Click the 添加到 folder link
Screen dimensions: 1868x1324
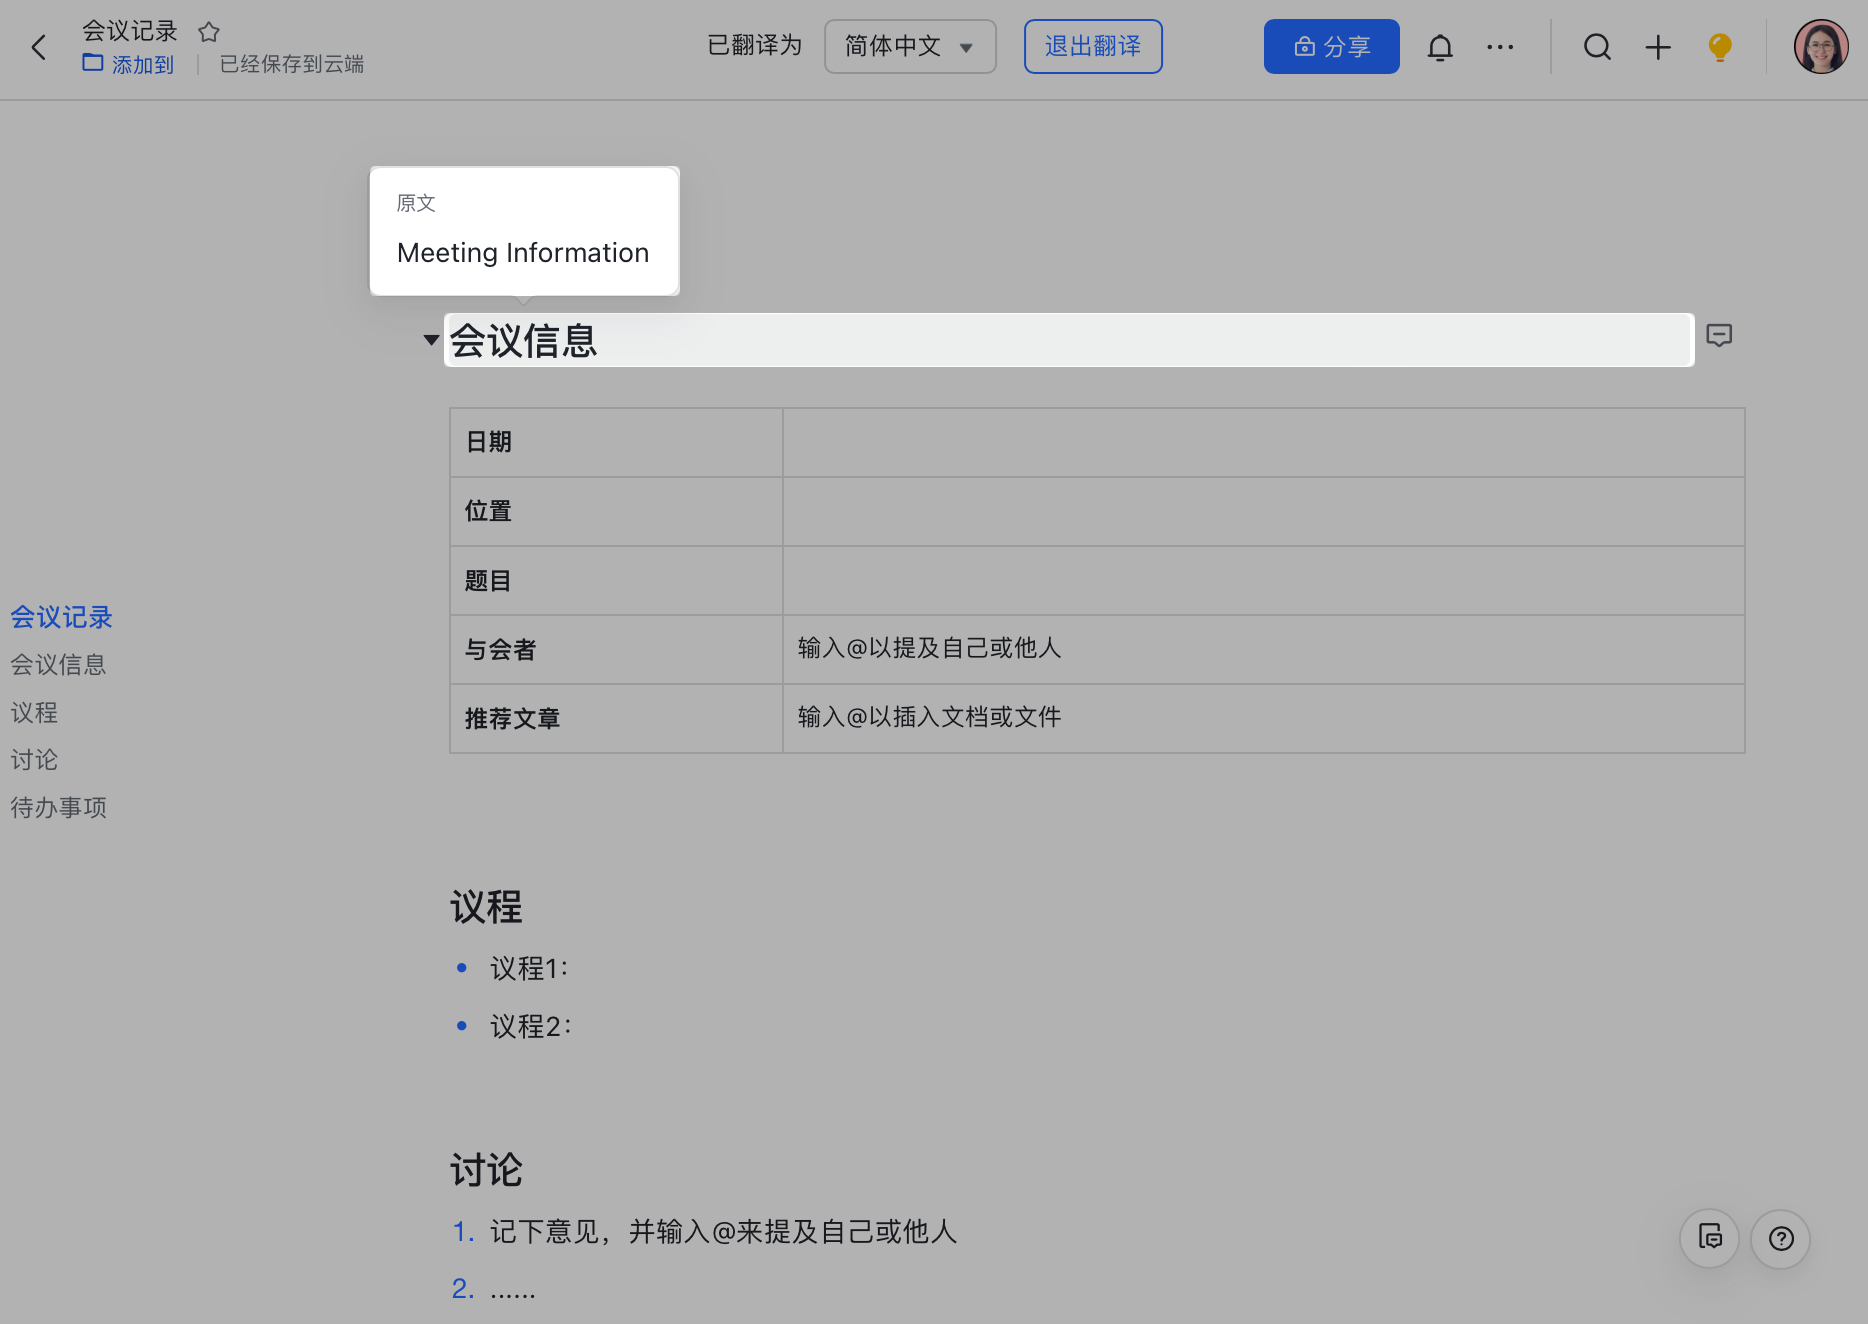pos(128,64)
